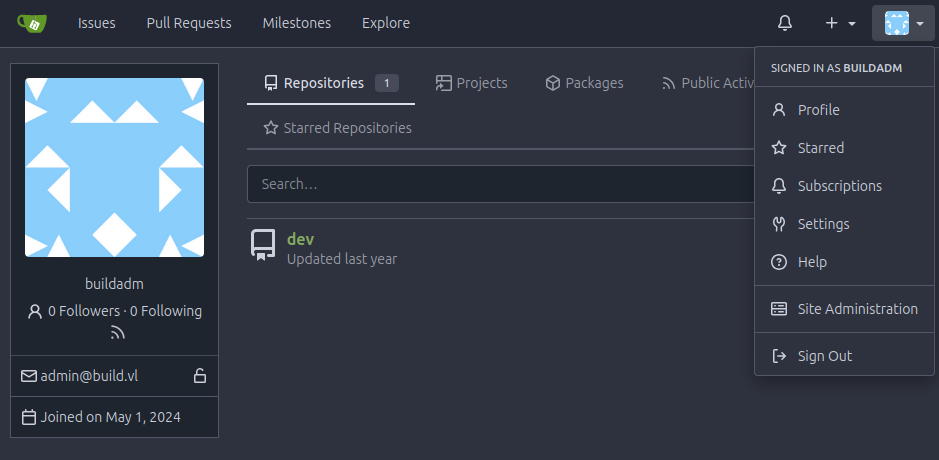Click the Gitea logo home icon
Image resolution: width=939 pixels, height=460 pixels.
point(32,23)
